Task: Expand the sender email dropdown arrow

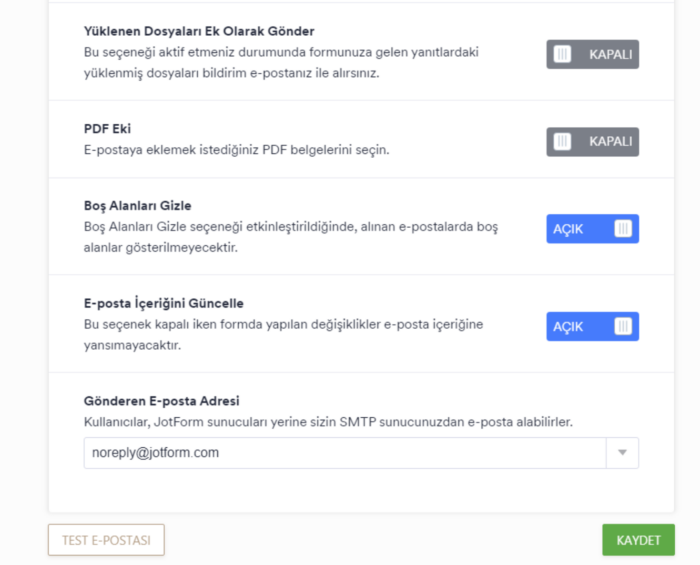Action: pyautogui.click(x=622, y=453)
